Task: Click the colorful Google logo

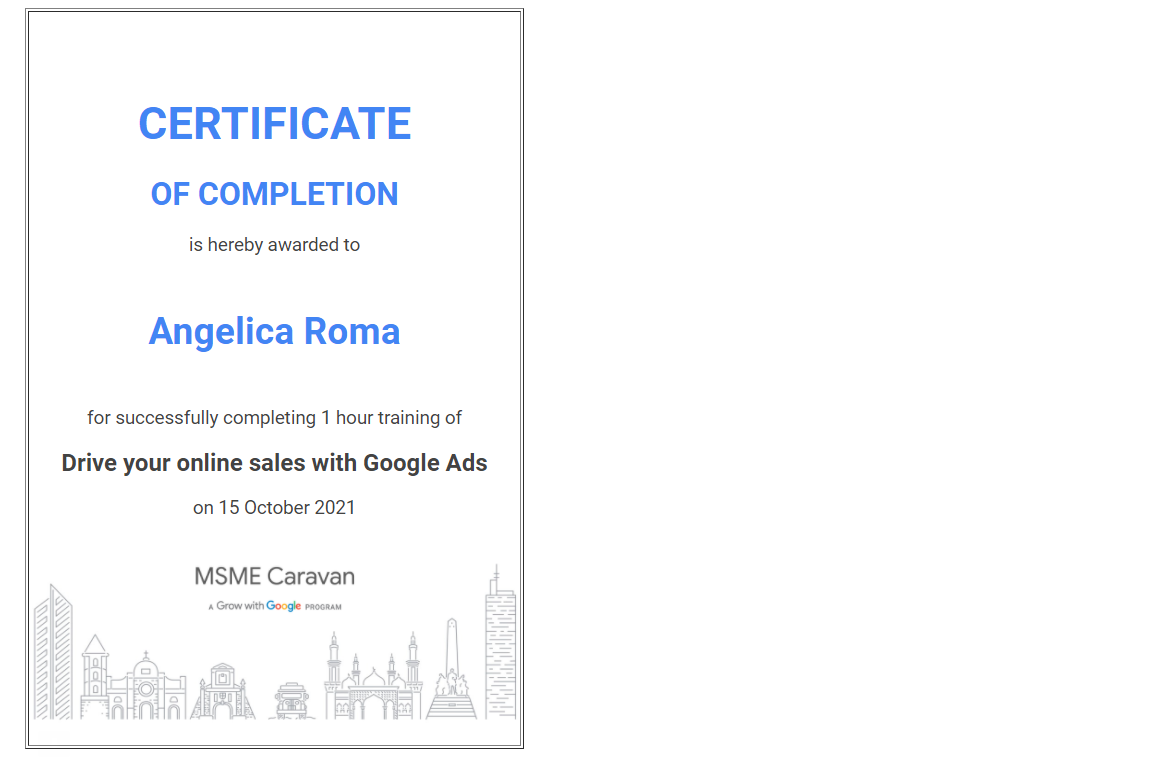Action: pos(283,605)
